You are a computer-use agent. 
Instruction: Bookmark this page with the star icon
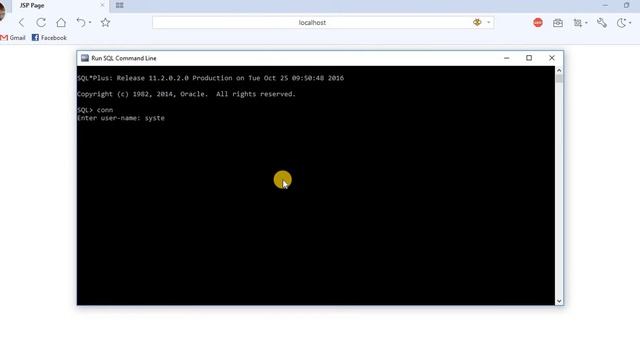(x=105, y=22)
